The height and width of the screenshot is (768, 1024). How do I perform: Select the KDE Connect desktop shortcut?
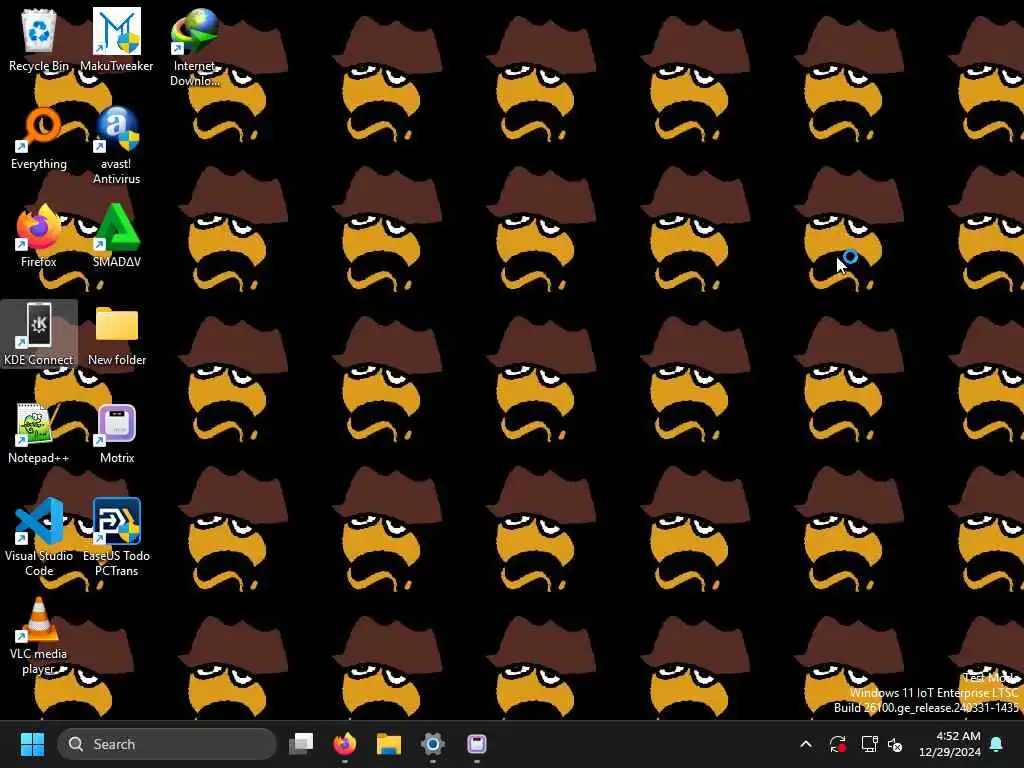(39, 334)
